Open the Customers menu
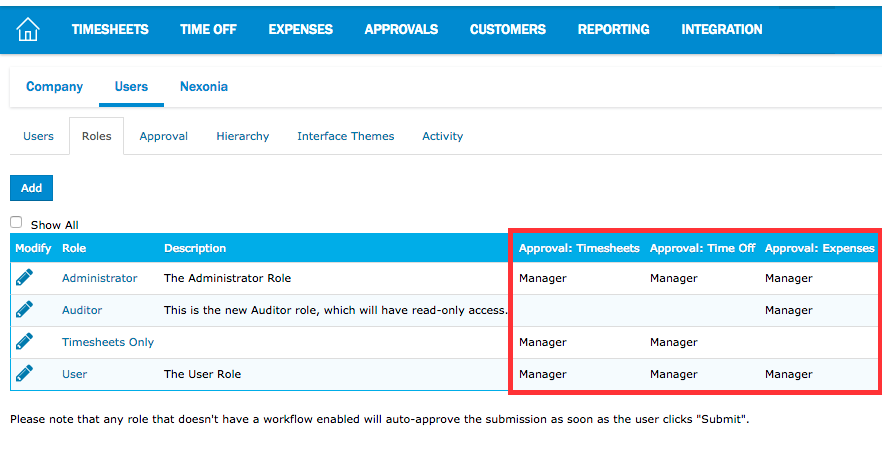The width and height of the screenshot is (882, 466). pyautogui.click(x=508, y=29)
